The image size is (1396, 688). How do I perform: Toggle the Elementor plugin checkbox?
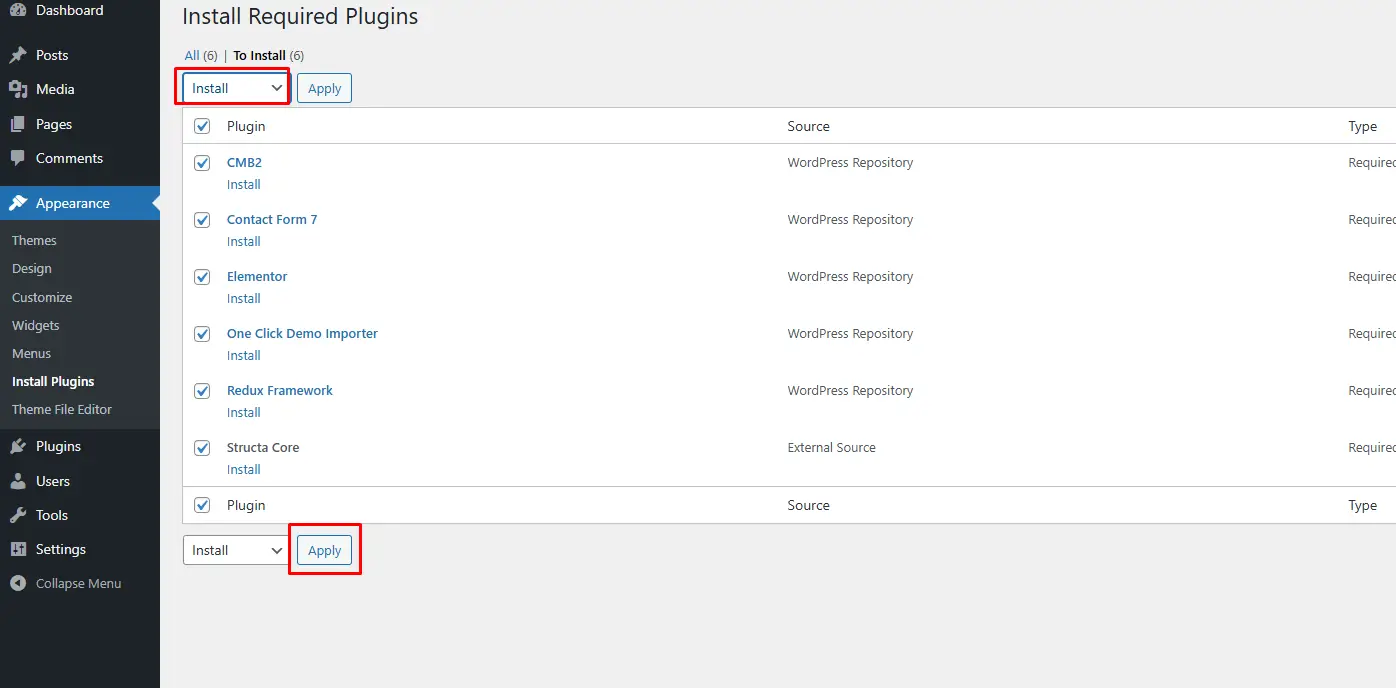click(202, 277)
